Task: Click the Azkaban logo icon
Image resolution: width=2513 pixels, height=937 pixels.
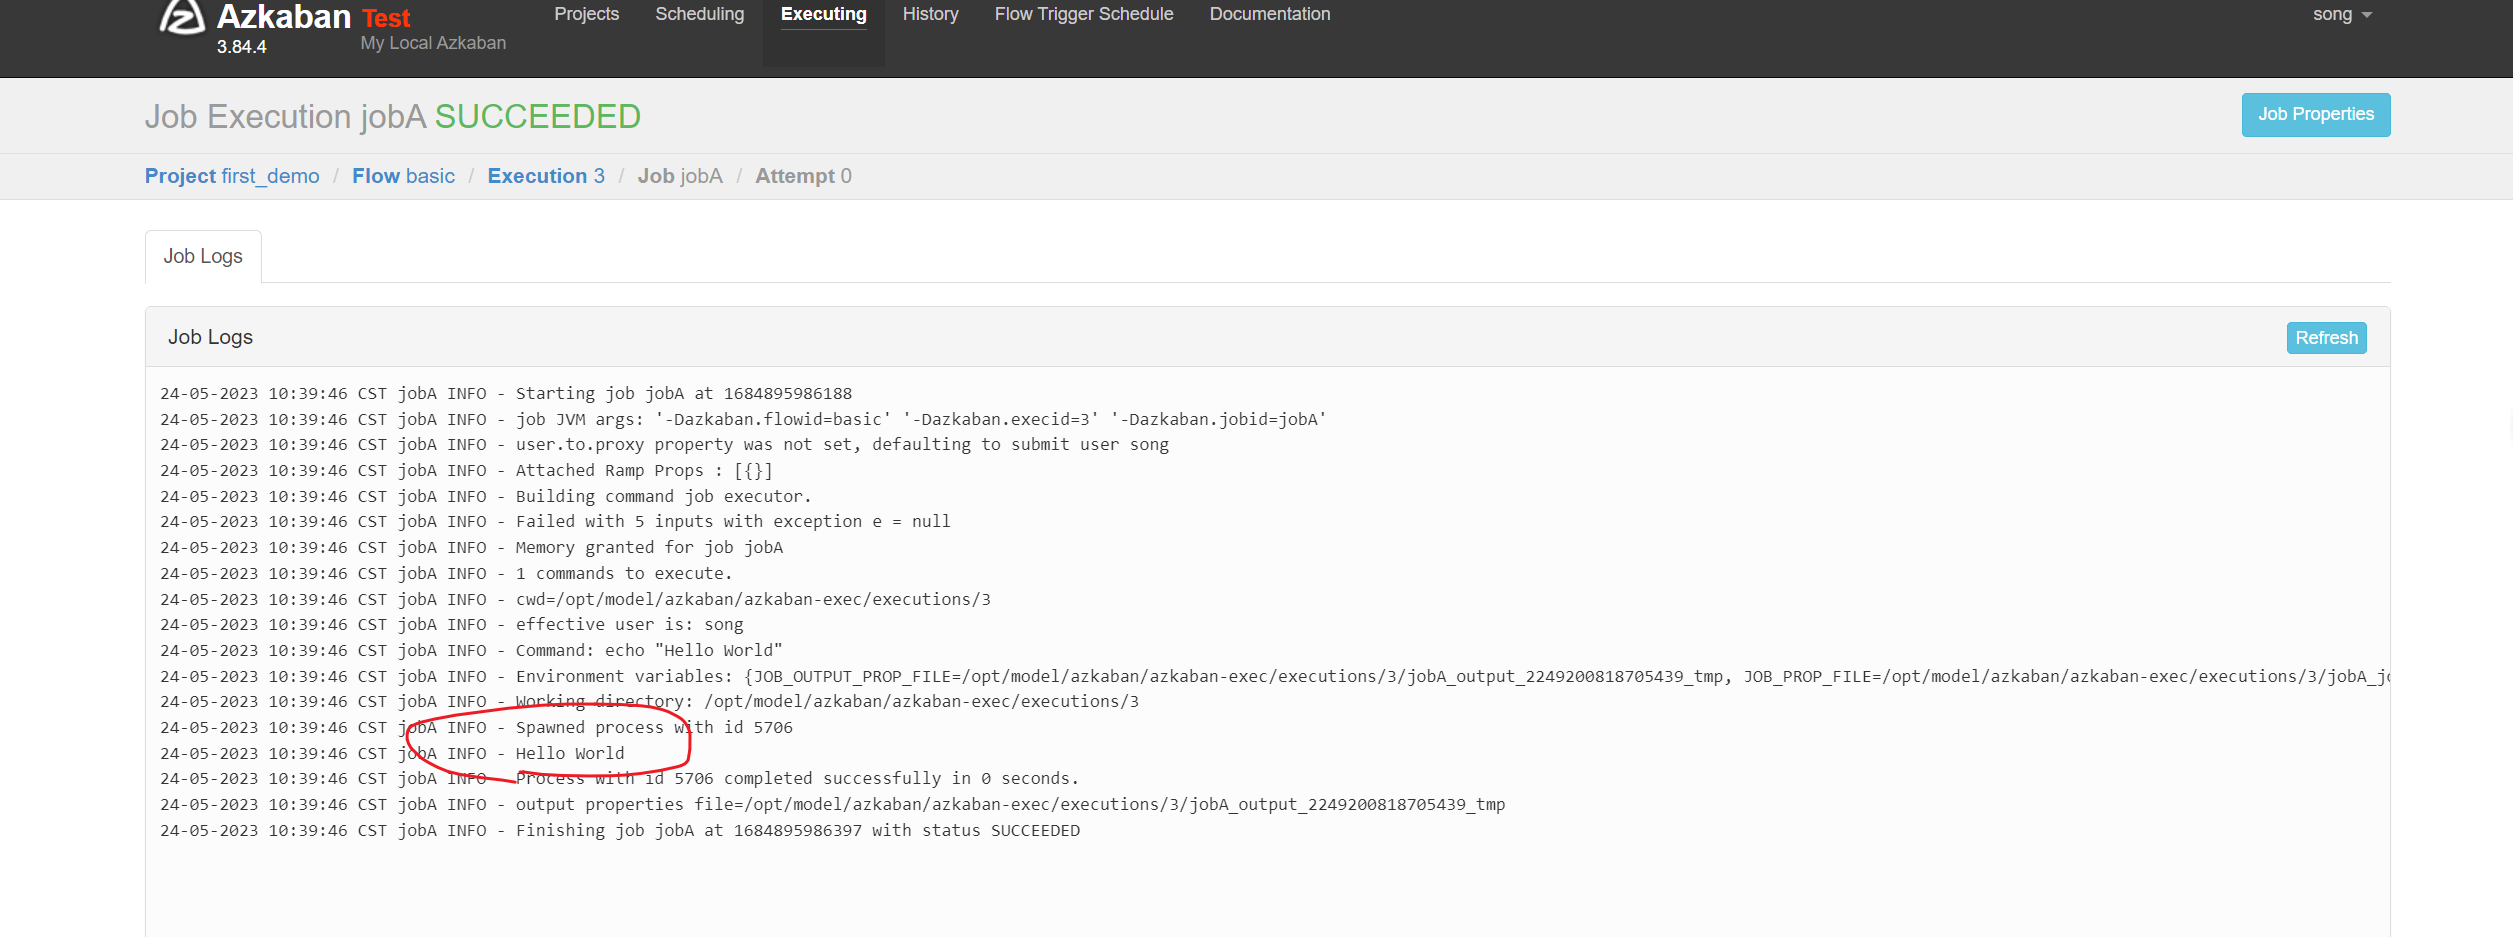Action: [182, 17]
